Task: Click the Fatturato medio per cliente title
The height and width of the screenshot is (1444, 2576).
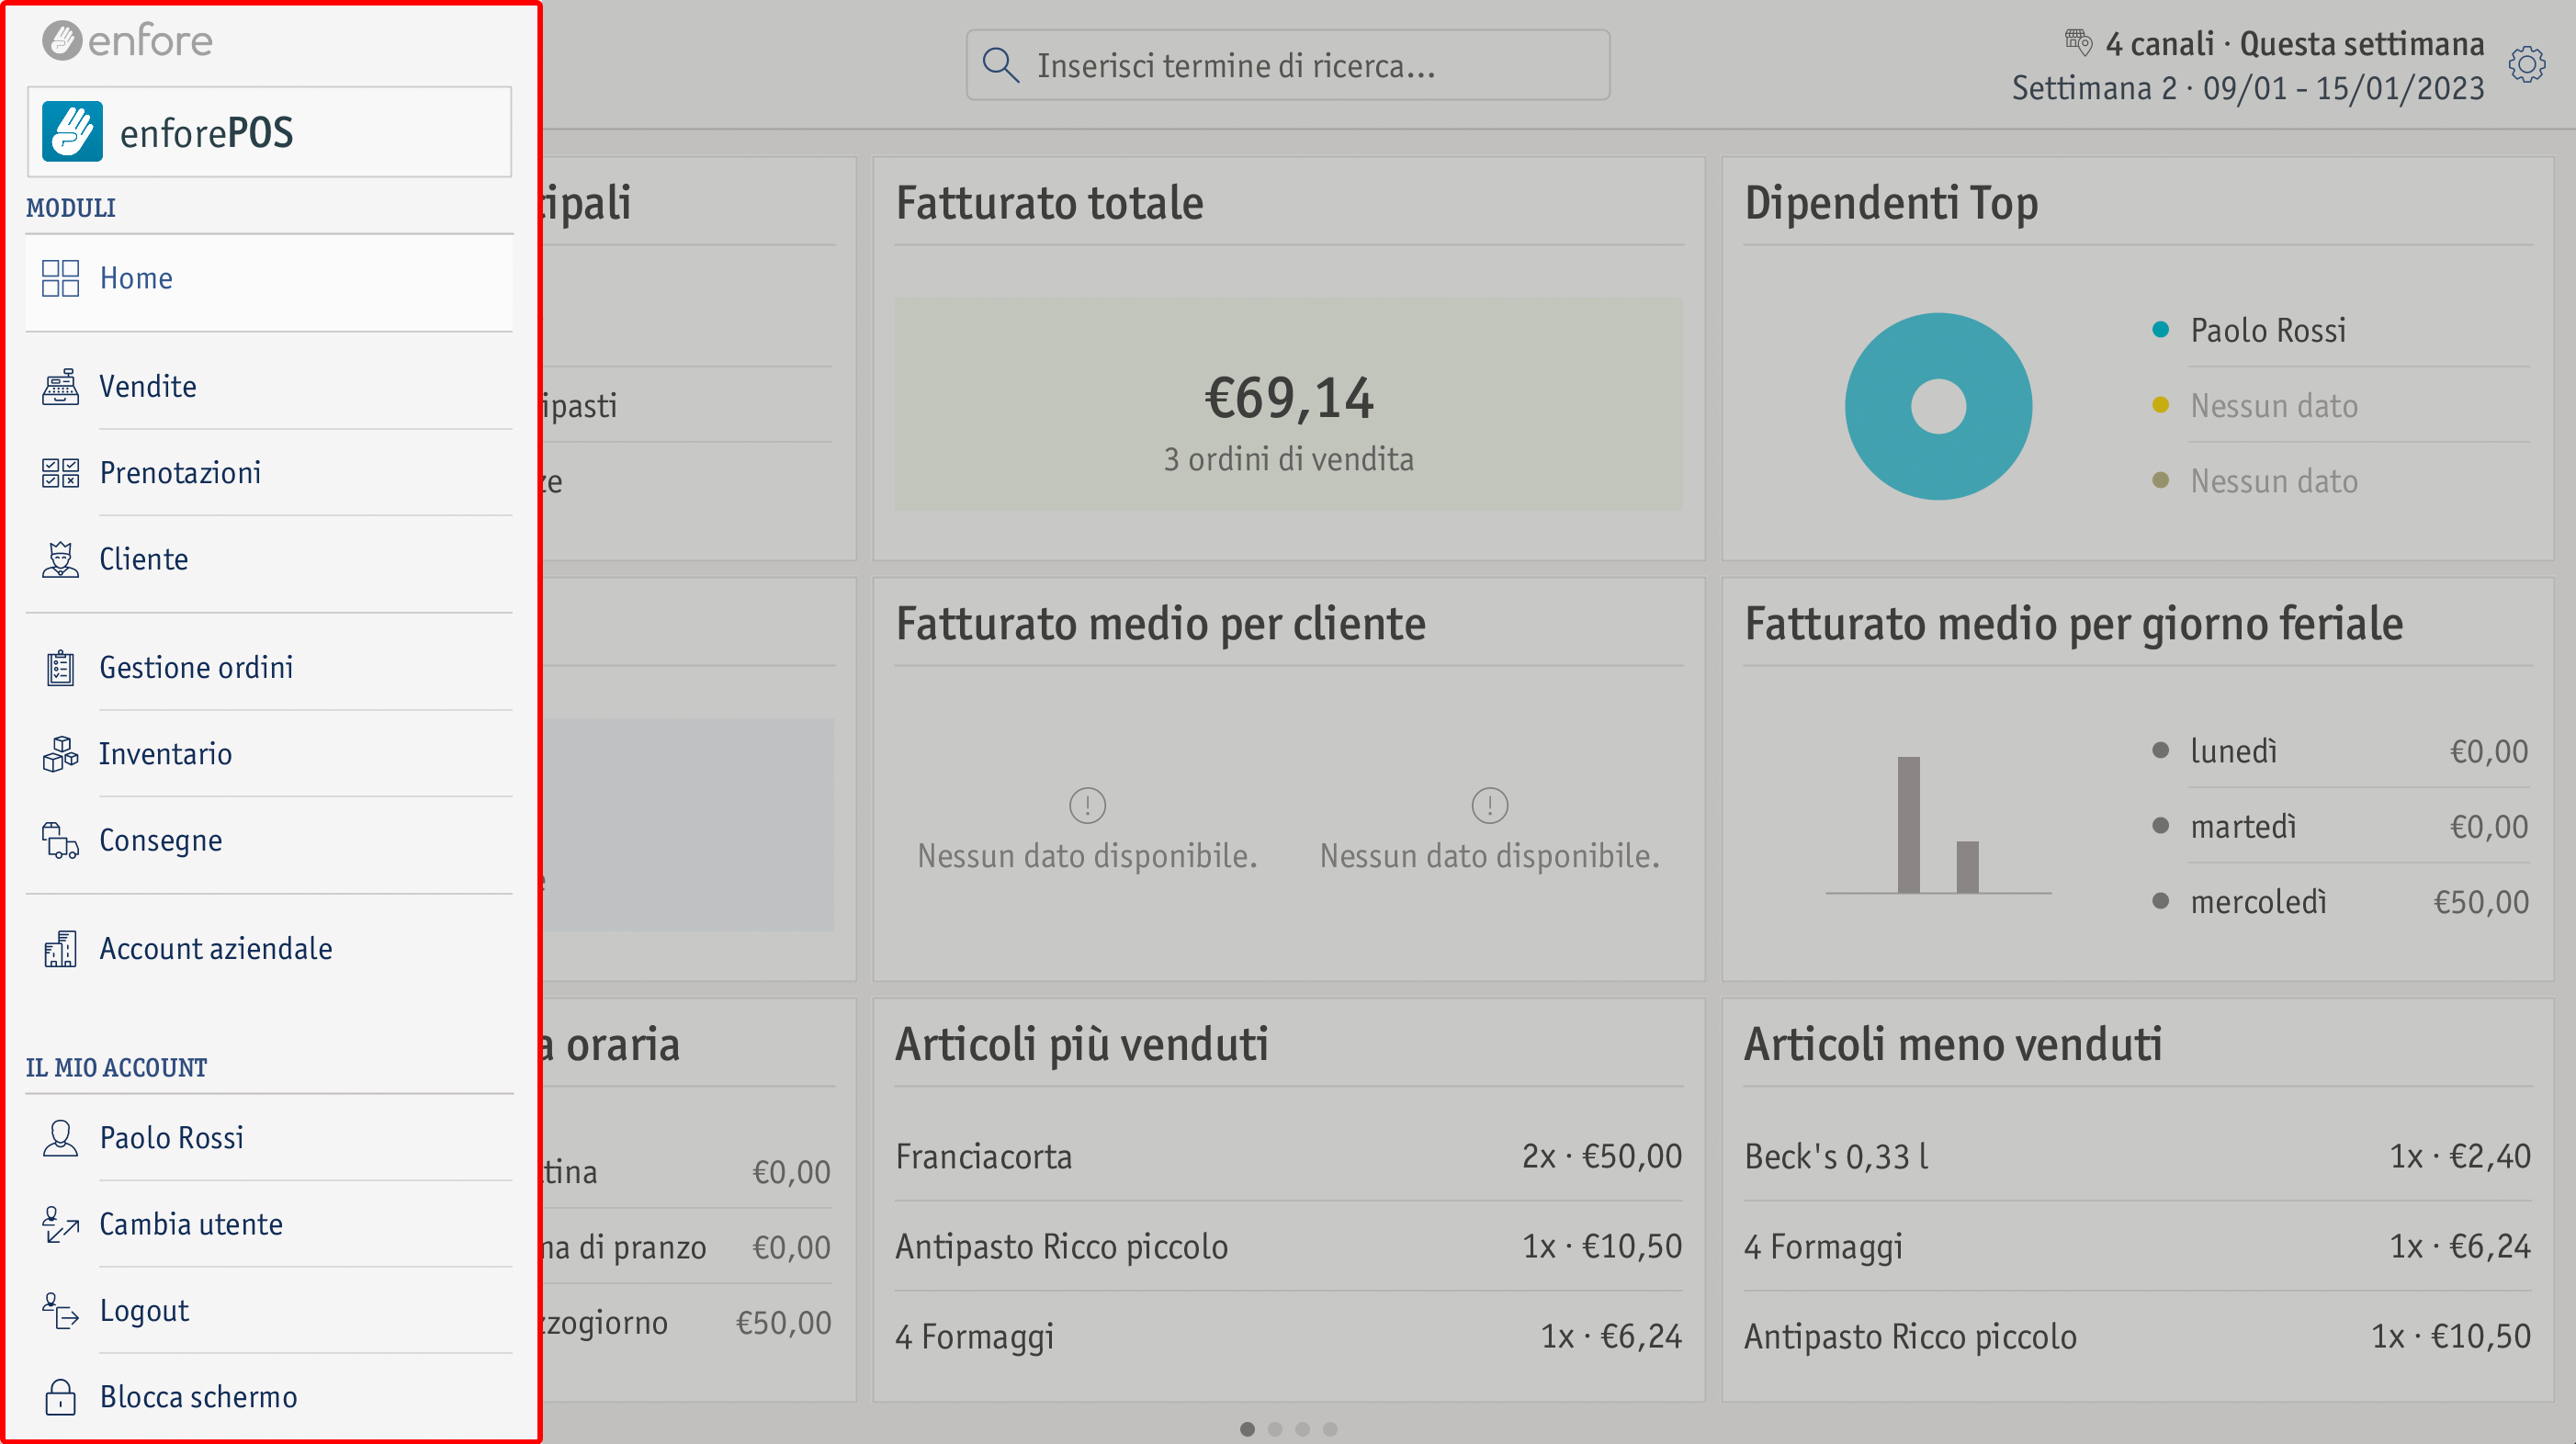Action: [x=1160, y=624]
